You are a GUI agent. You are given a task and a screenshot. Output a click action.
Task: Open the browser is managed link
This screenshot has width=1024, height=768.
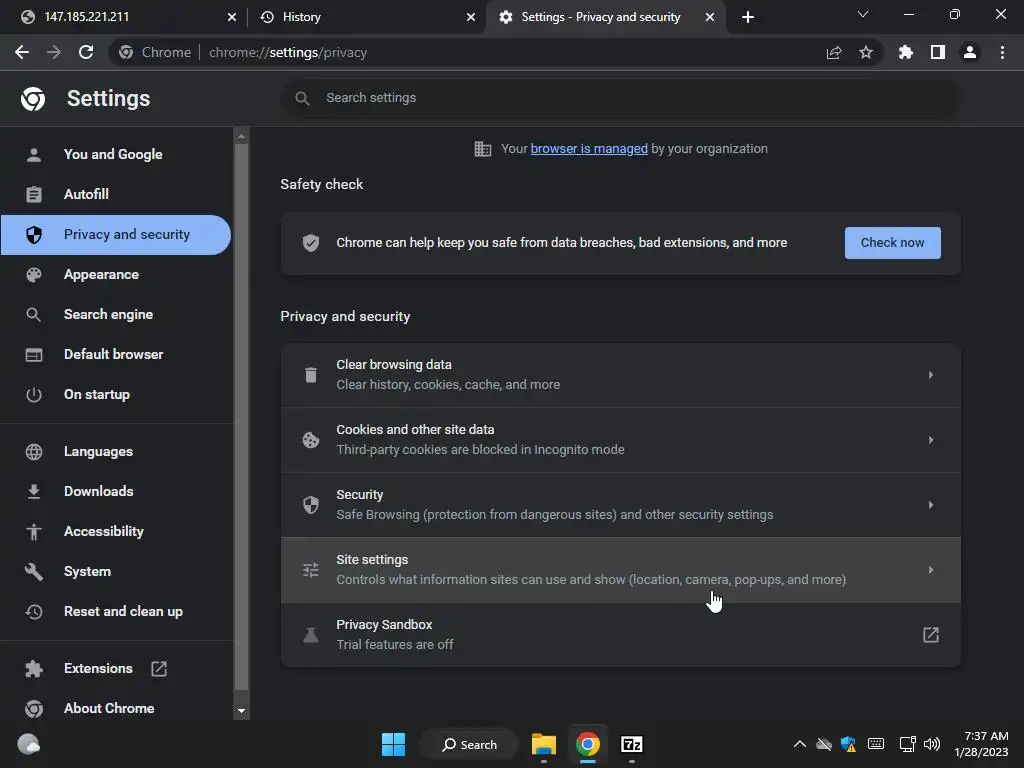[588, 148]
